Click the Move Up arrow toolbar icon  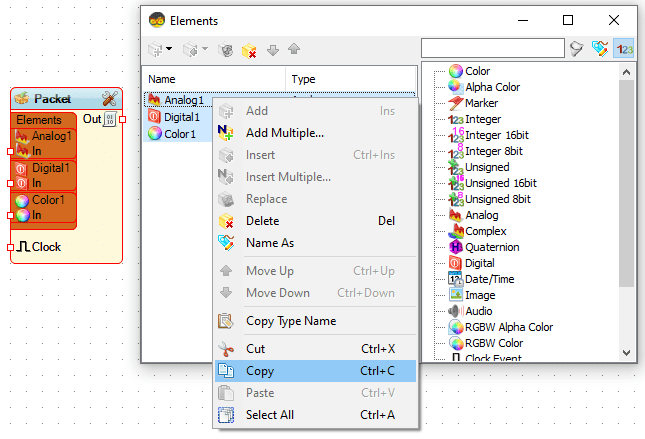tap(294, 49)
